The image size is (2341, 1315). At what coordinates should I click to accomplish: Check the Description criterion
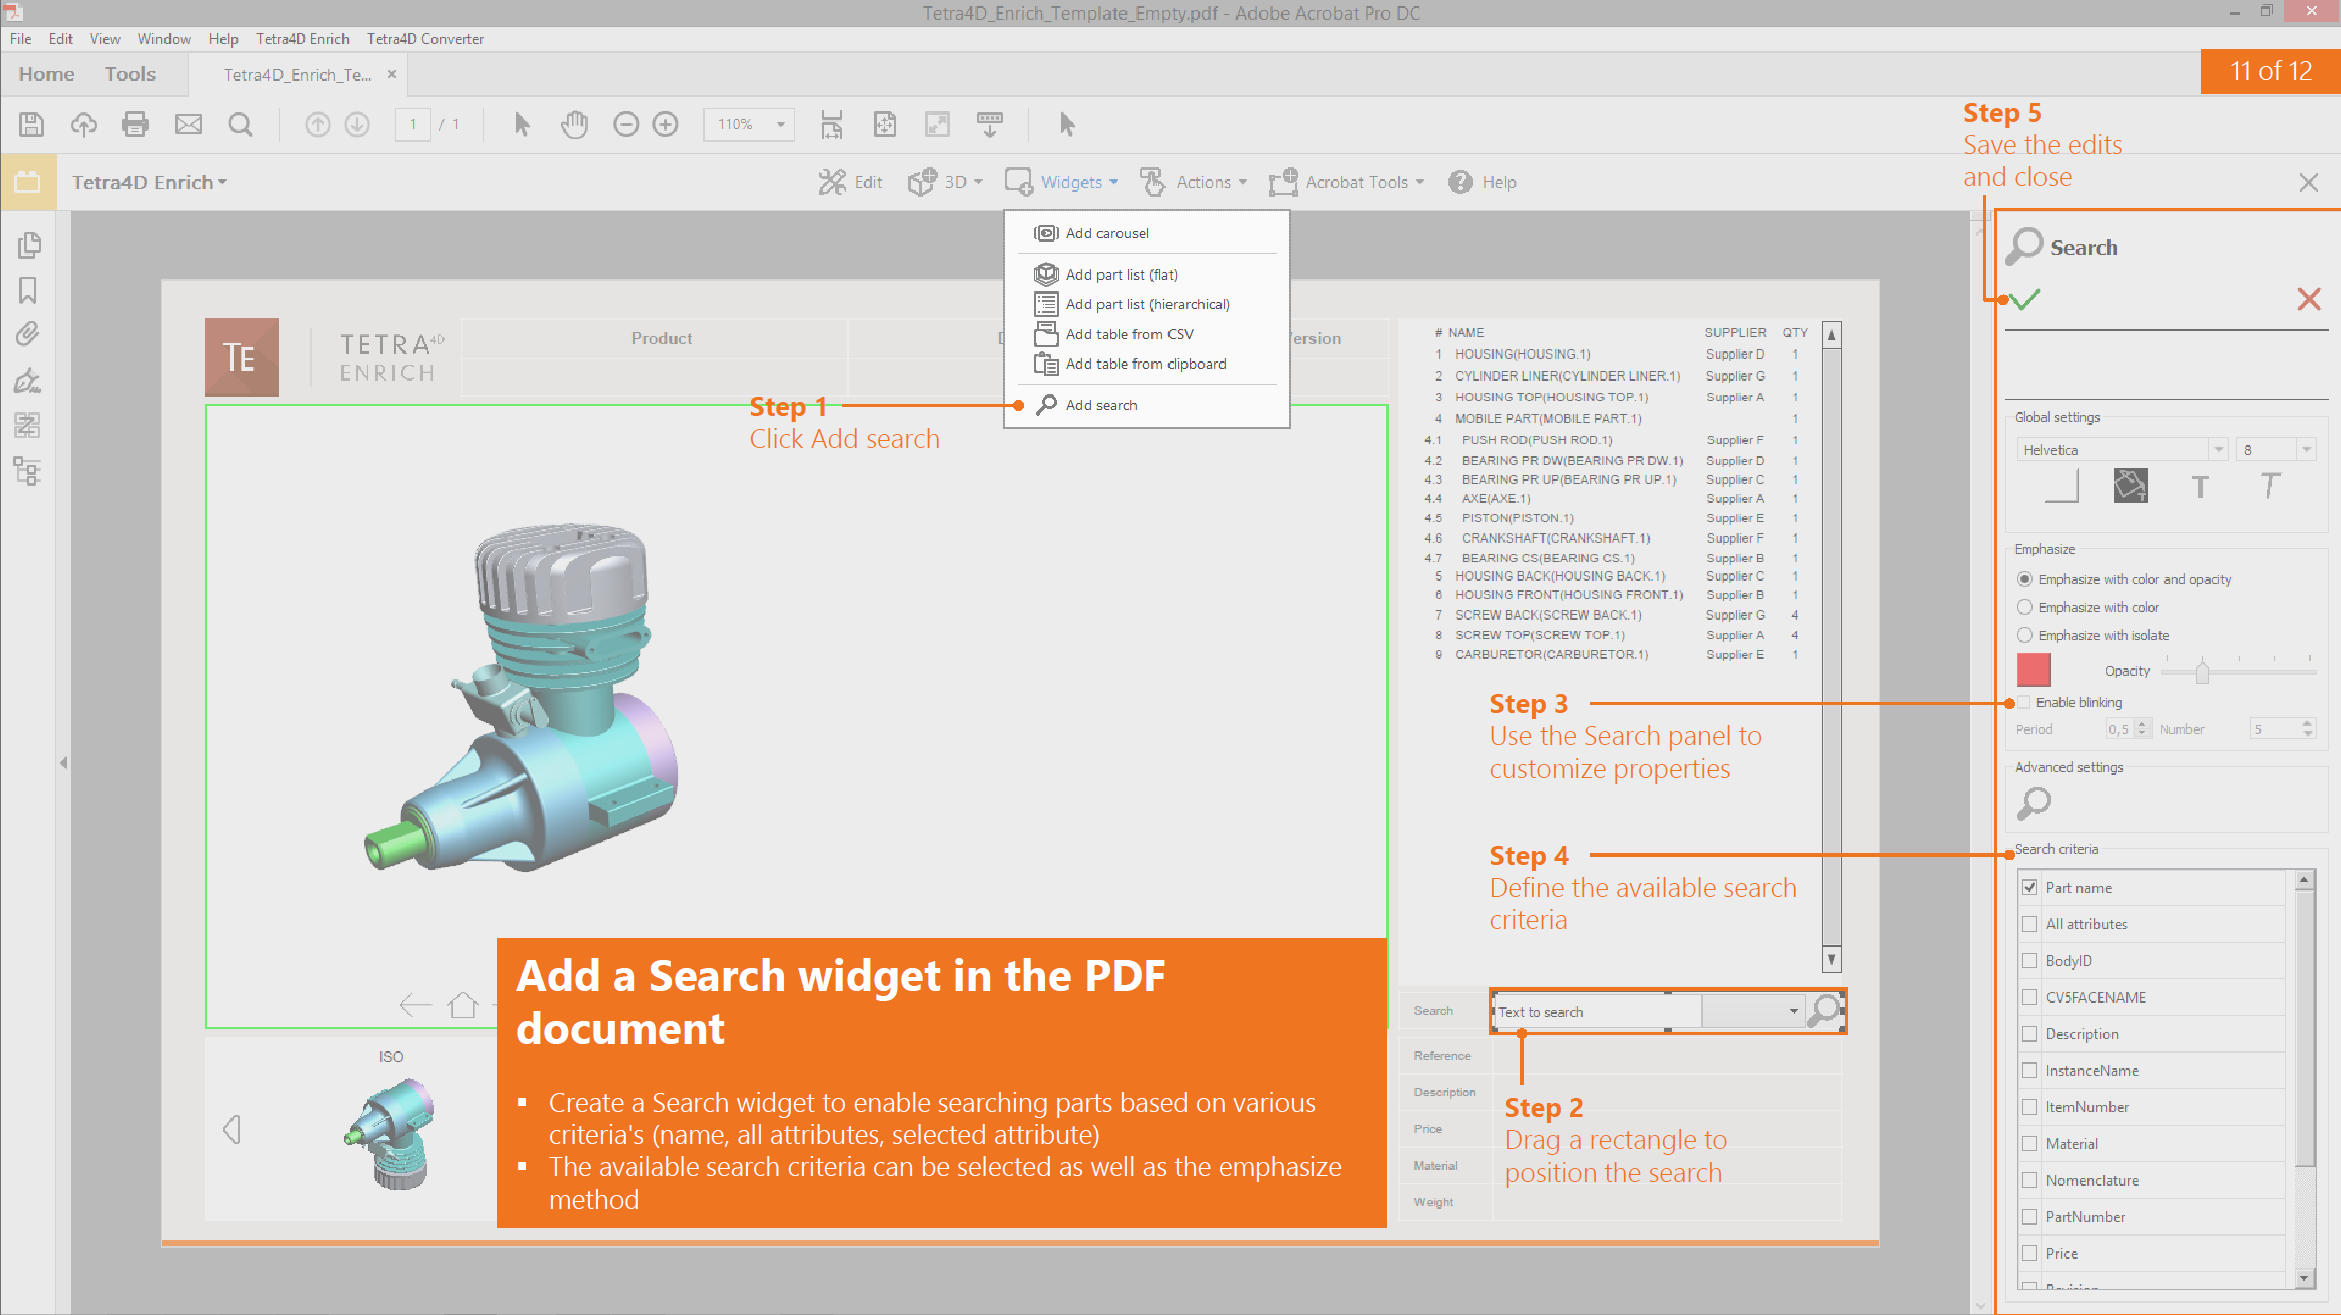2030,1034
